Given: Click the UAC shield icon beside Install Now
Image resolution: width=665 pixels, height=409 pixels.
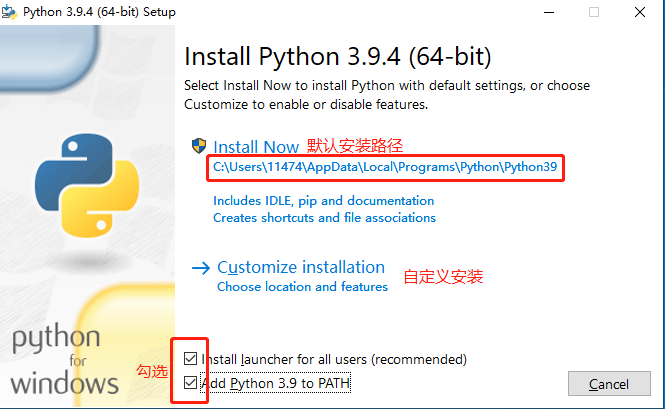Looking at the screenshot, I should pyautogui.click(x=199, y=146).
